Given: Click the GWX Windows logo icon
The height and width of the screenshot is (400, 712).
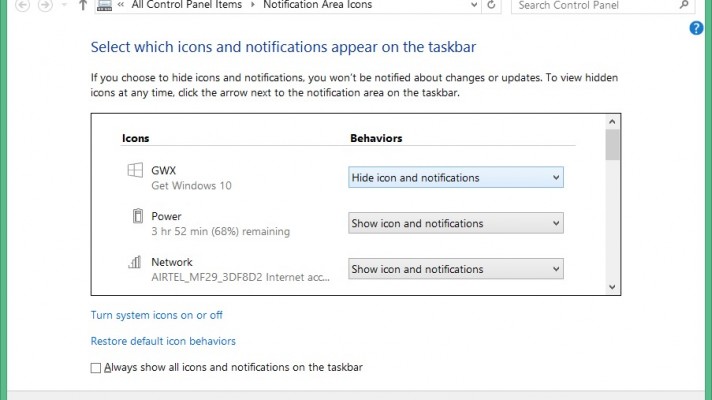Looking at the screenshot, I should click(134, 171).
